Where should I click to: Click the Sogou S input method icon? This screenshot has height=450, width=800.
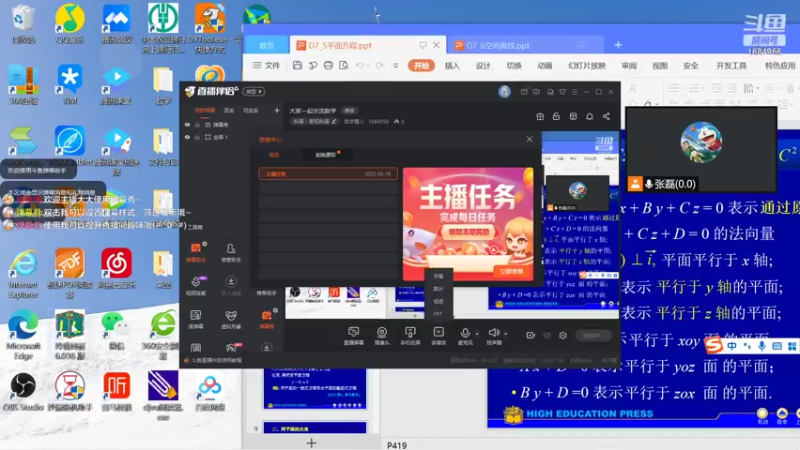pyautogui.click(x=713, y=346)
